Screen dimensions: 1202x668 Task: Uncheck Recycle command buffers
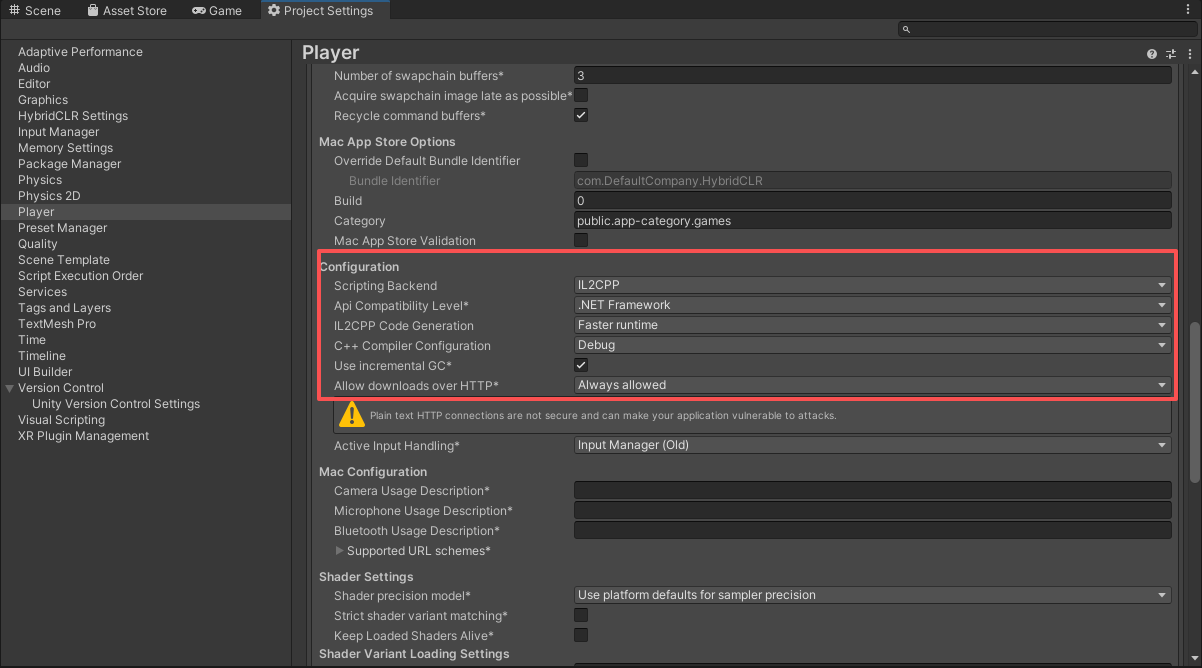tap(581, 115)
